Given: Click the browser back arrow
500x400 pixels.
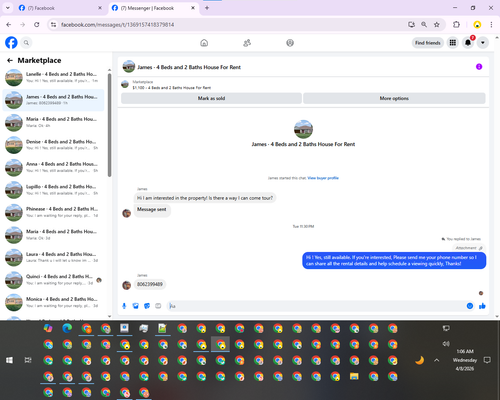Looking at the screenshot, I should point(9,25).
